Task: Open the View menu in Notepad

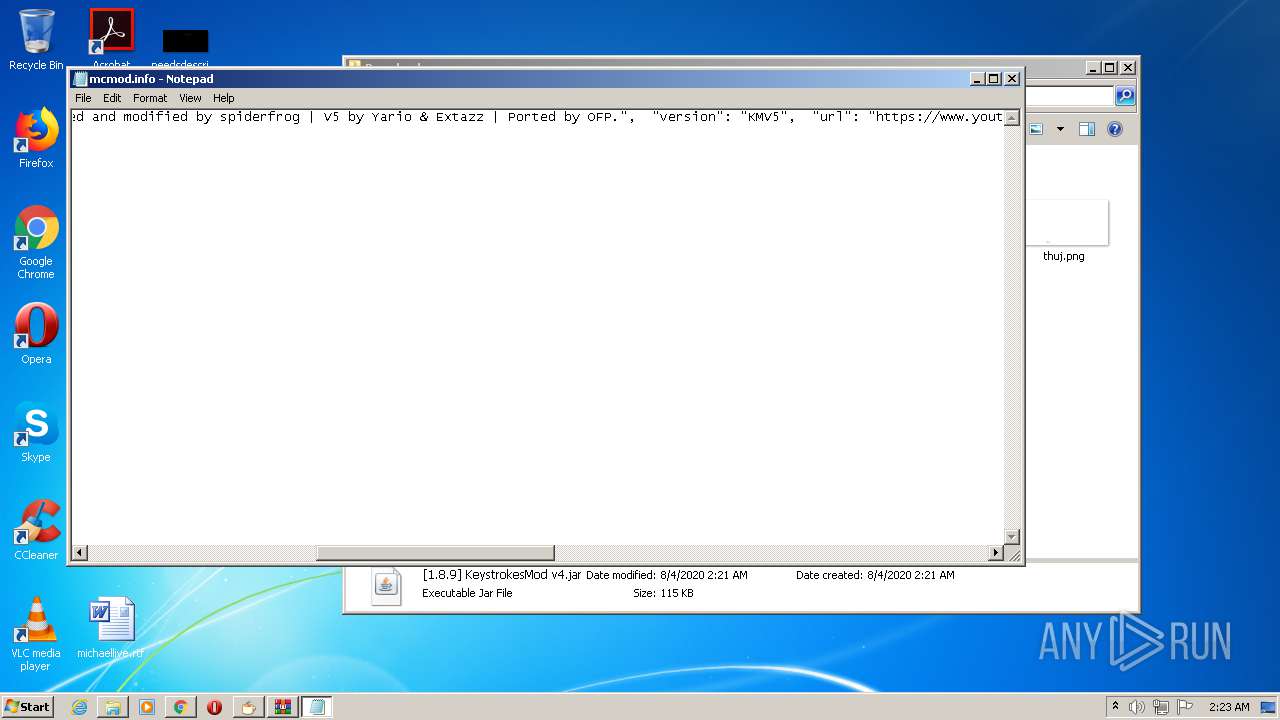Action: point(190,98)
